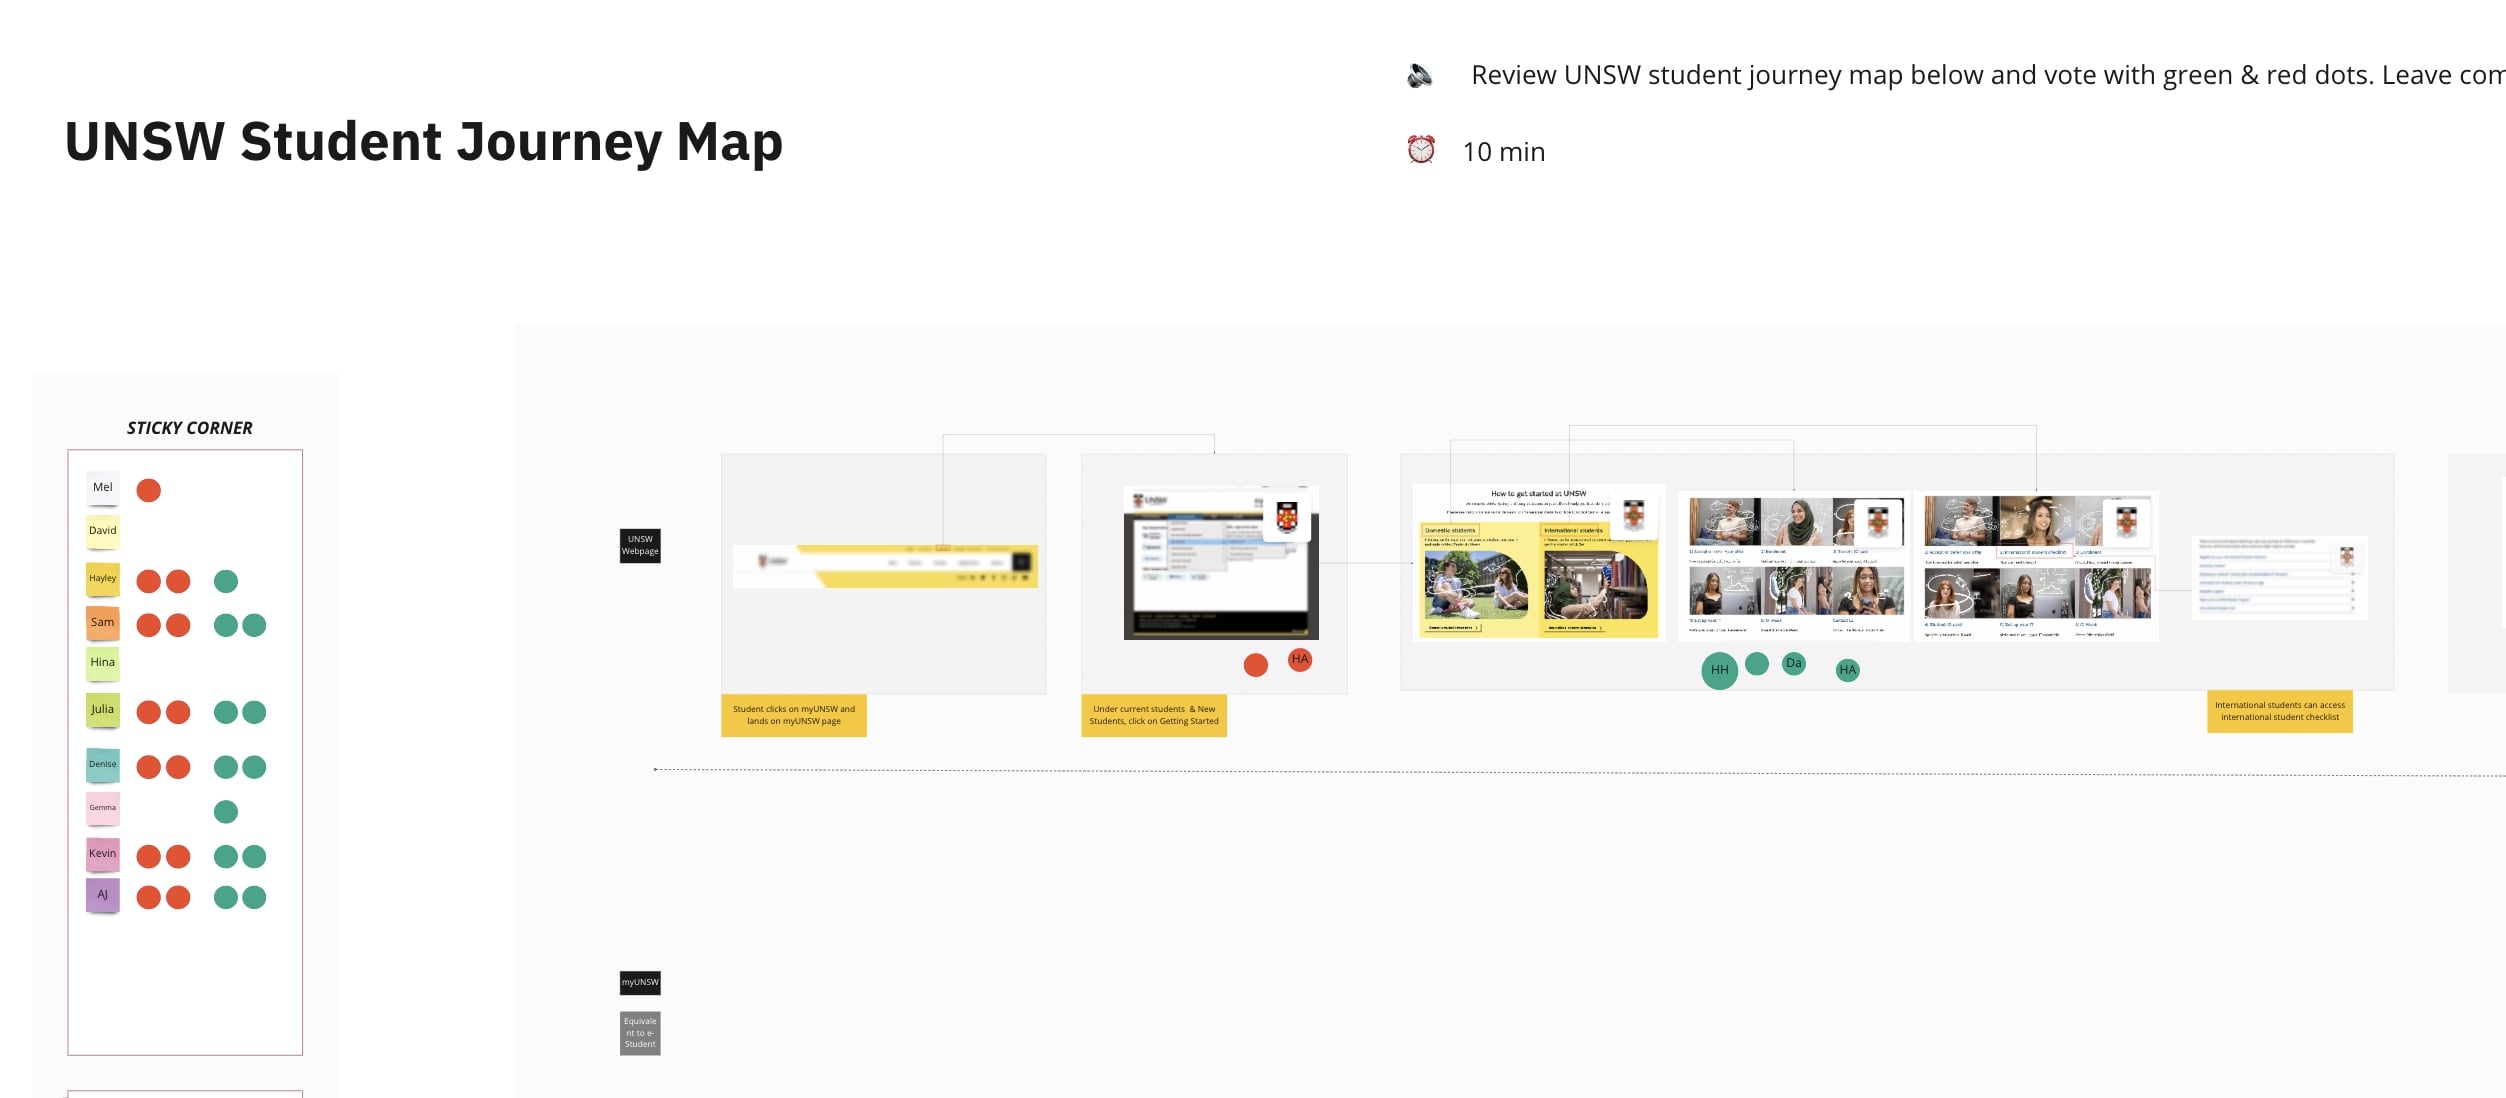This screenshot has height=1098, width=2506.
Task: Select the purple AJ sticky note
Action: tap(103, 895)
